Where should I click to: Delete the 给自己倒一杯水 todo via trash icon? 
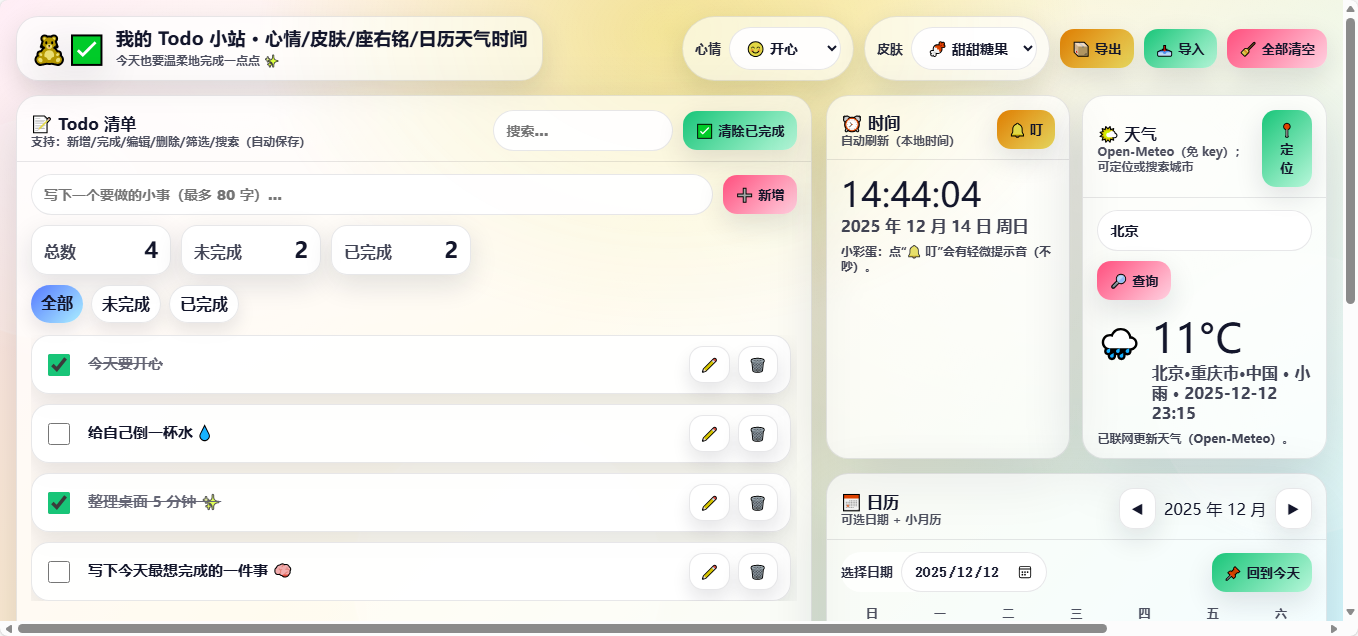tap(758, 434)
